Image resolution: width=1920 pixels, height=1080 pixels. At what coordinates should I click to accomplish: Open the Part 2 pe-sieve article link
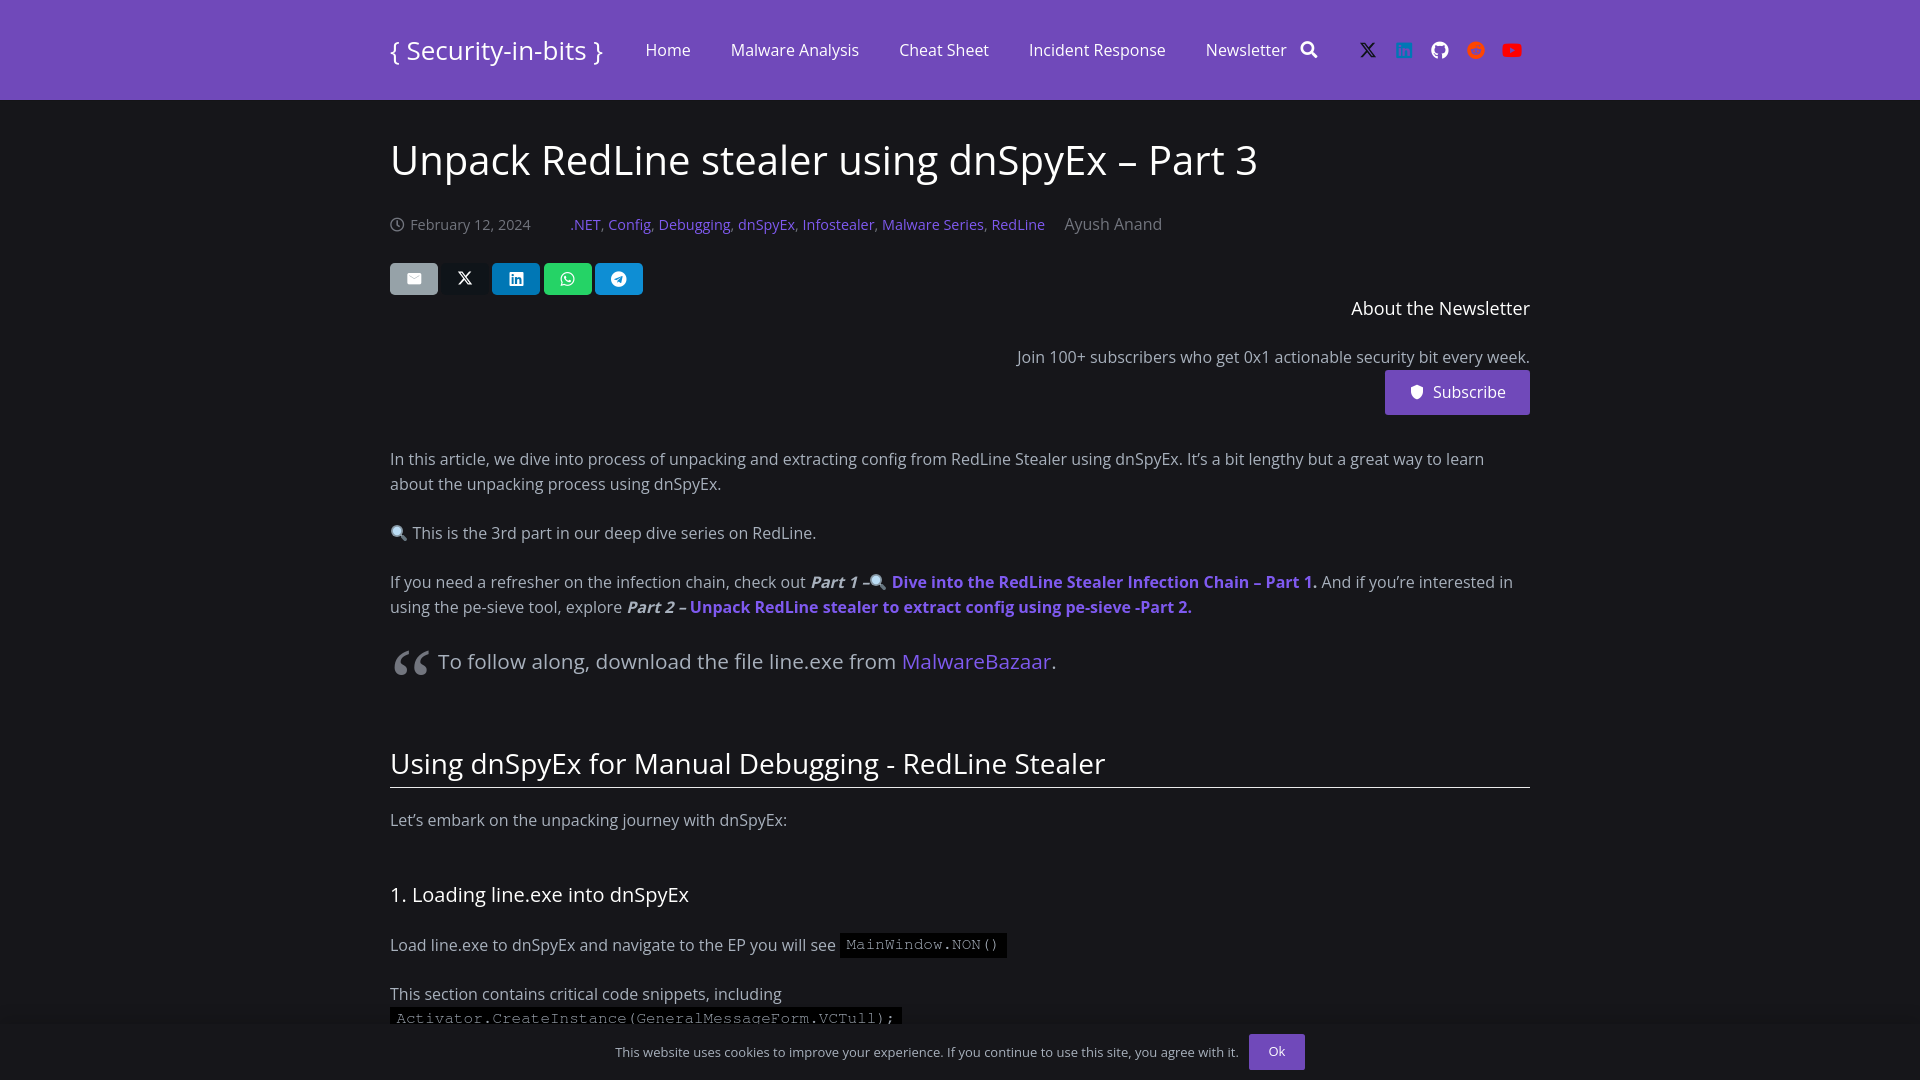pos(941,607)
